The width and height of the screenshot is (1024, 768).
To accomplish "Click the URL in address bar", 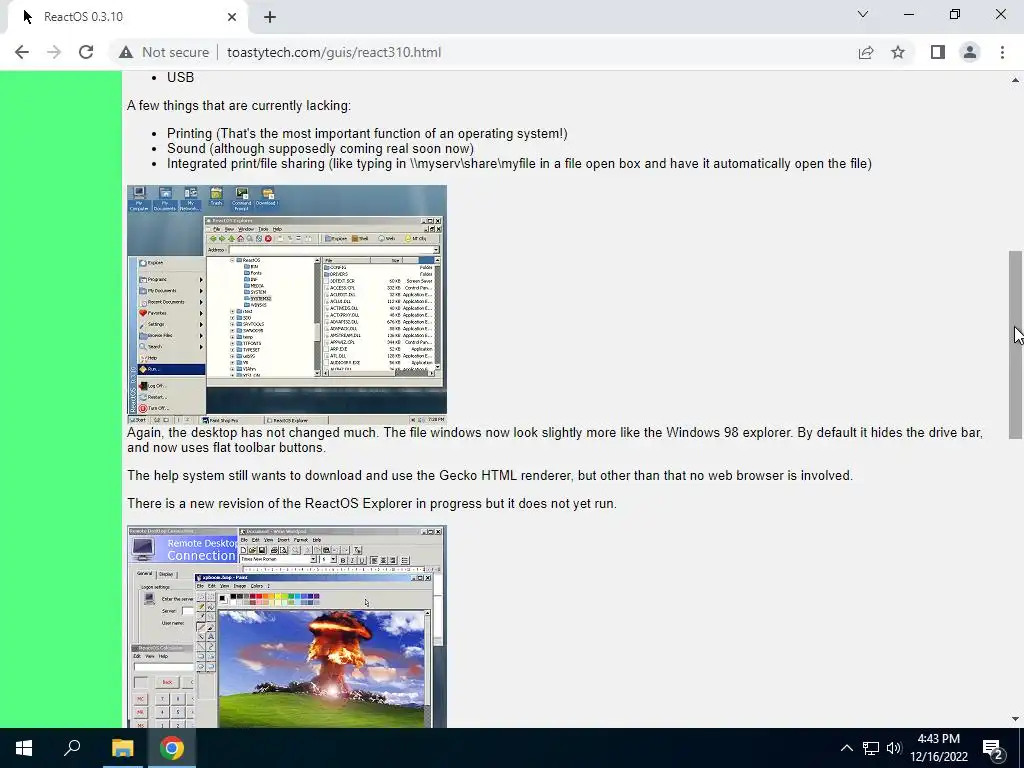I will (334, 52).
